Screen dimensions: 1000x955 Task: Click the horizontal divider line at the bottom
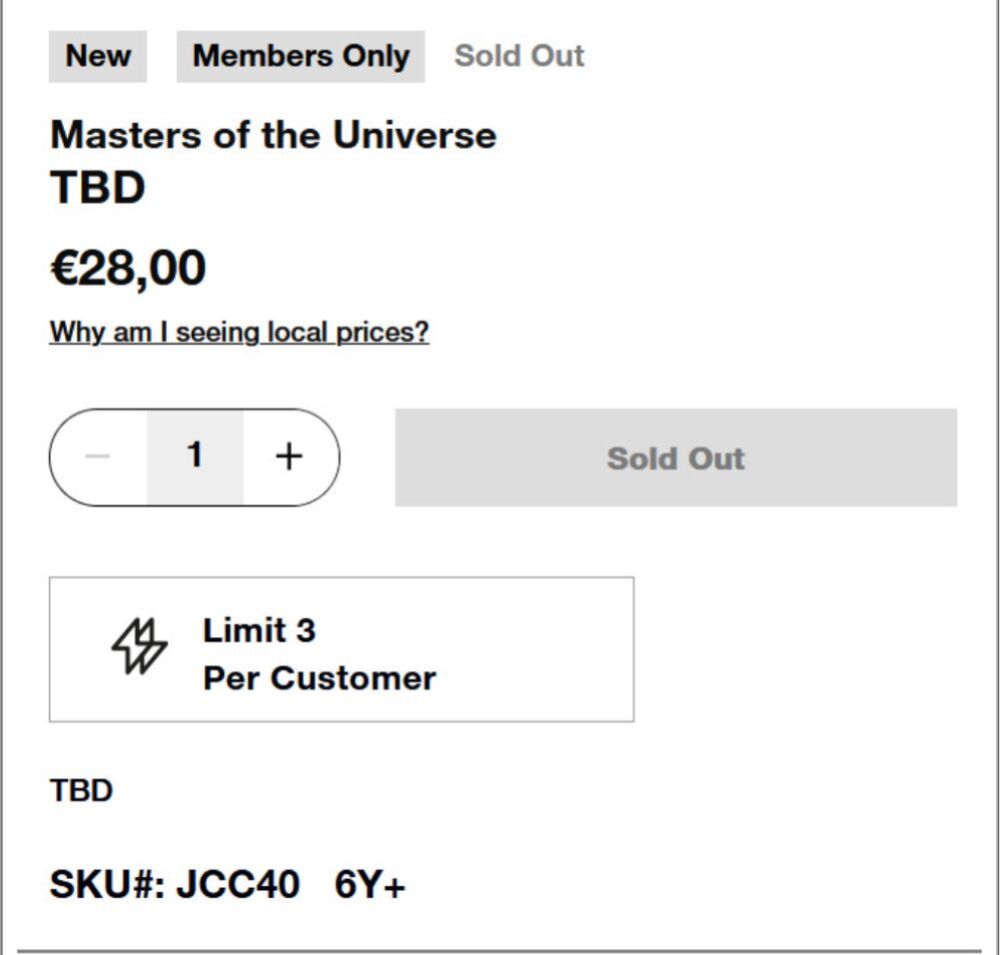pyautogui.click(x=499, y=951)
